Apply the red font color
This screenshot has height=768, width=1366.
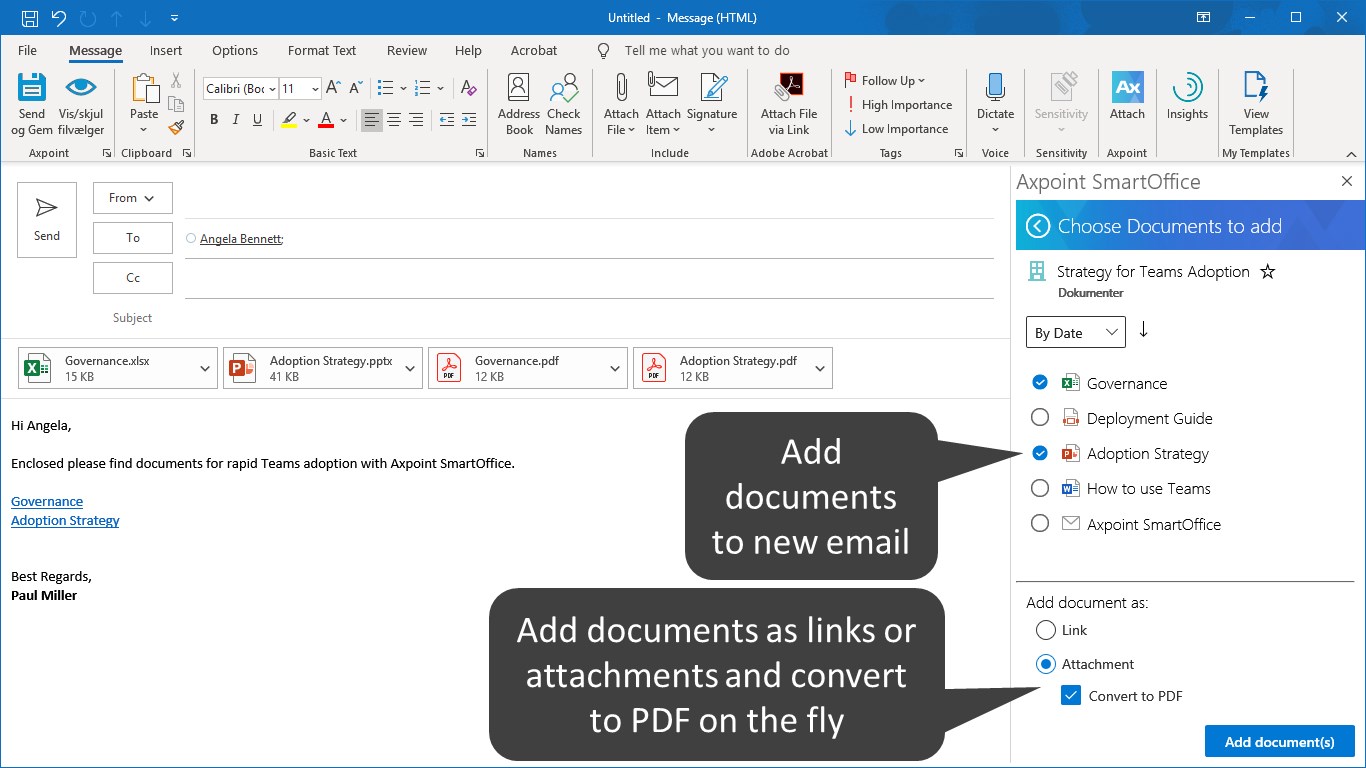(325, 120)
